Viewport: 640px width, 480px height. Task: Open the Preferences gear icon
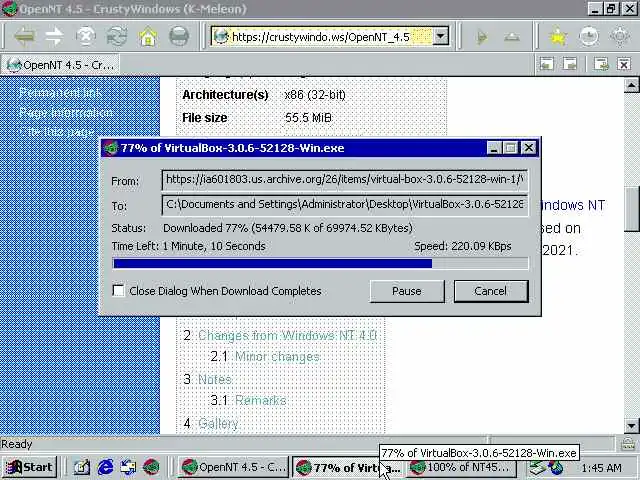click(620, 37)
